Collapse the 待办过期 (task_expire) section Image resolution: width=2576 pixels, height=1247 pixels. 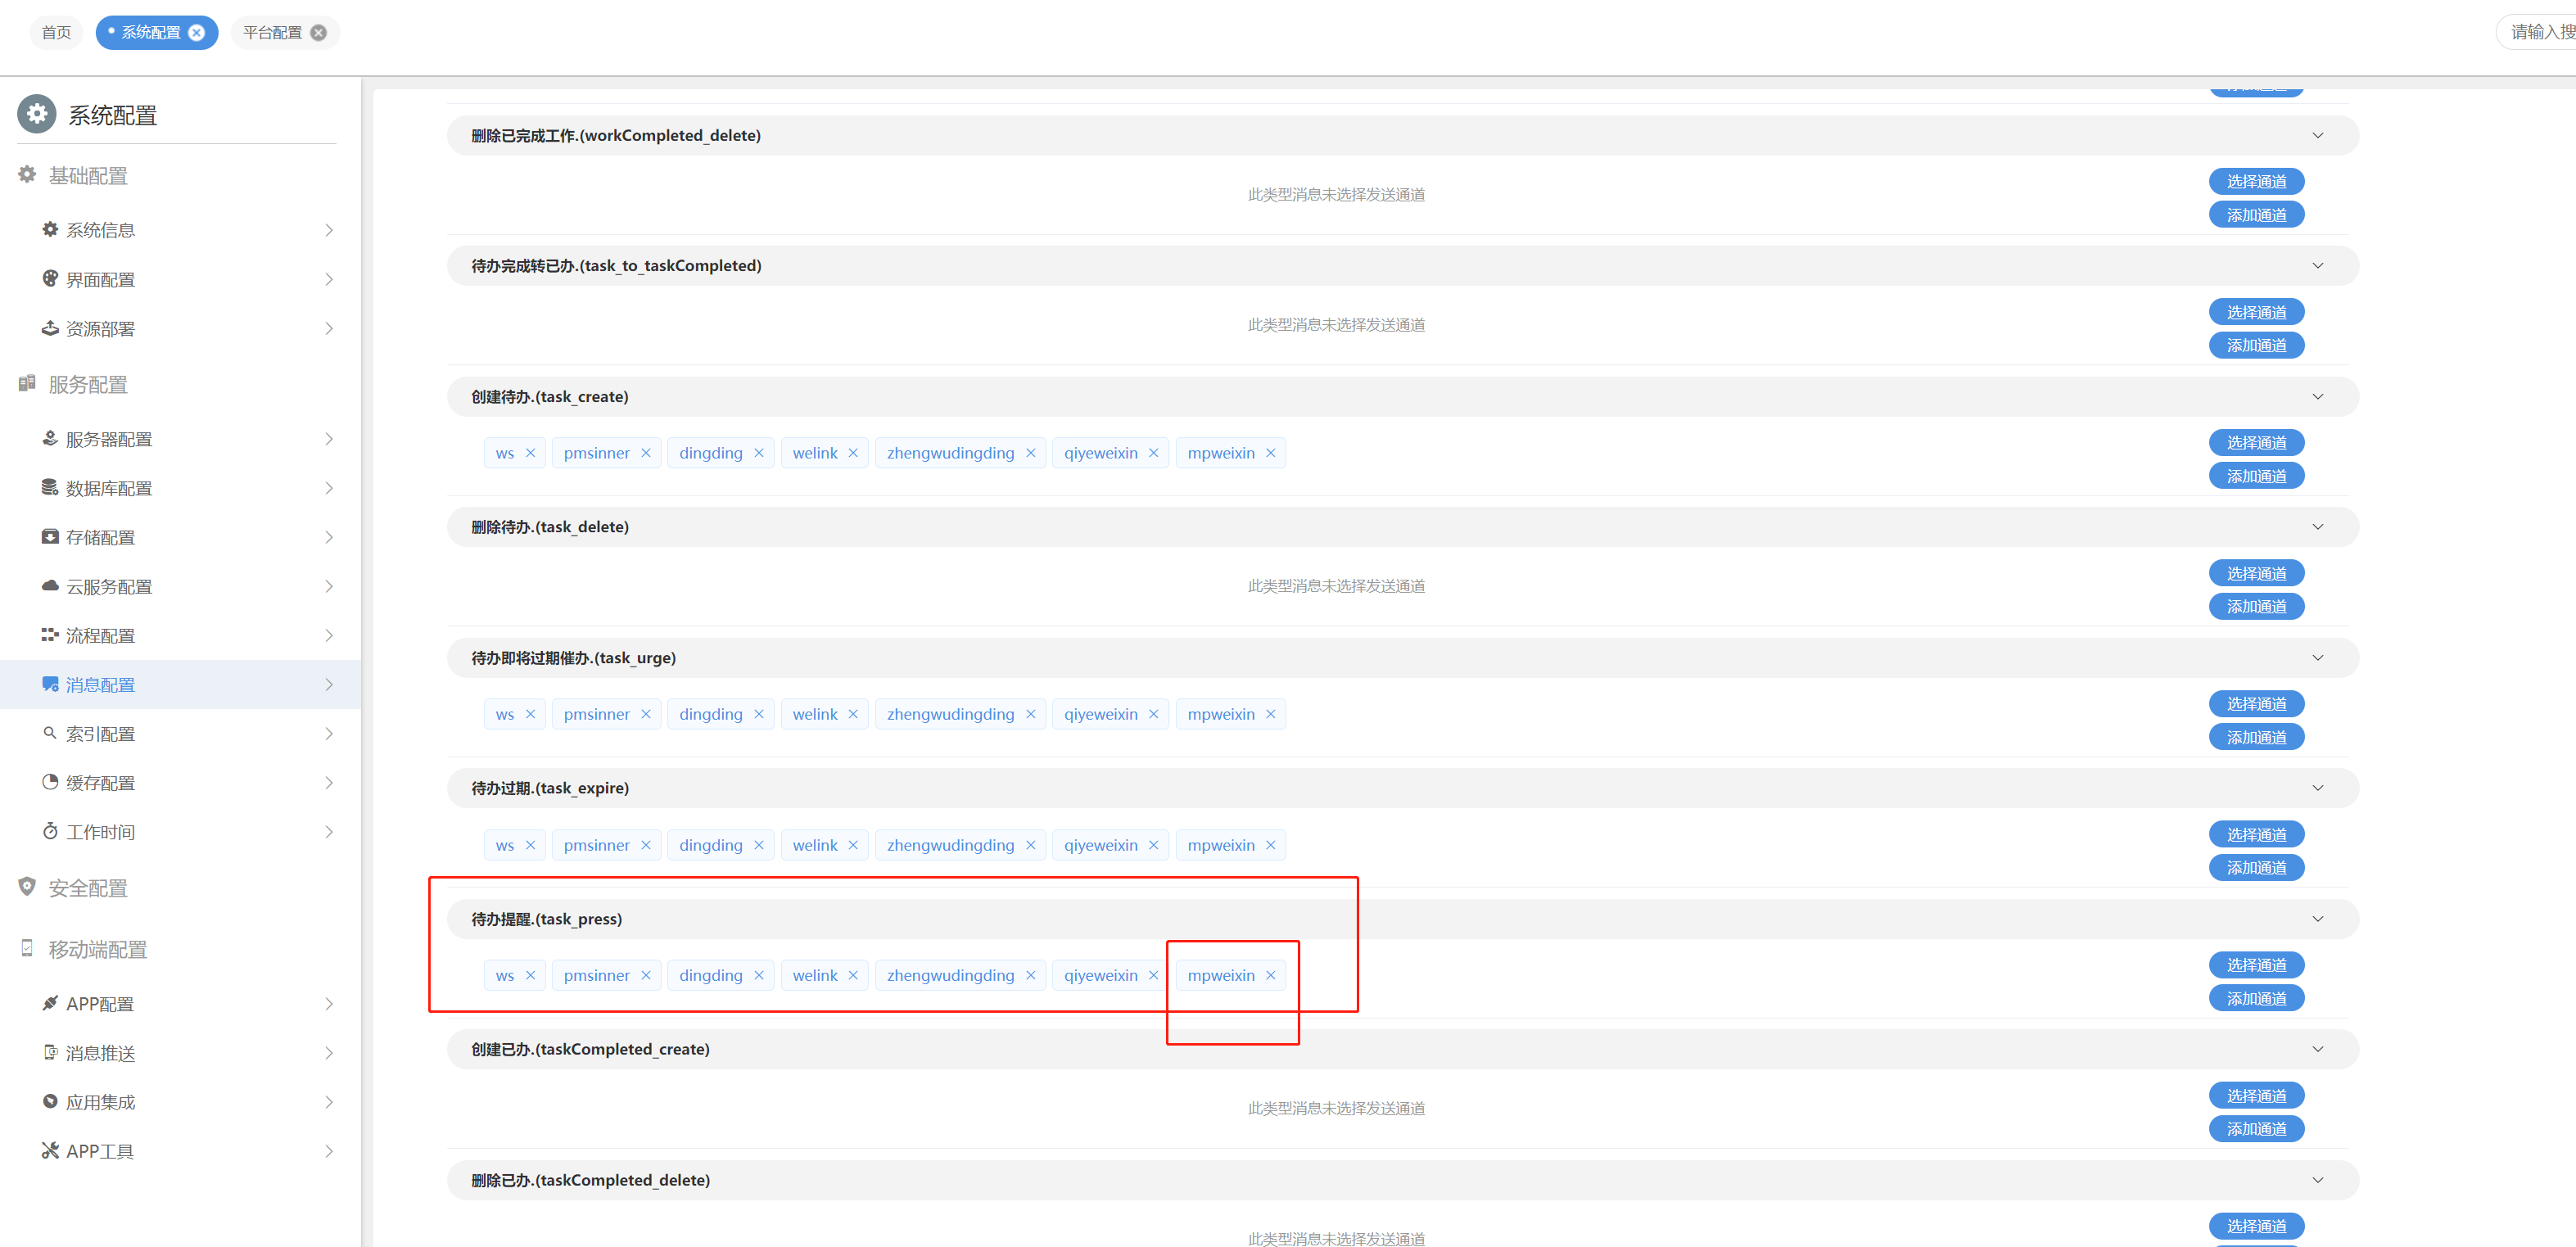point(2317,788)
